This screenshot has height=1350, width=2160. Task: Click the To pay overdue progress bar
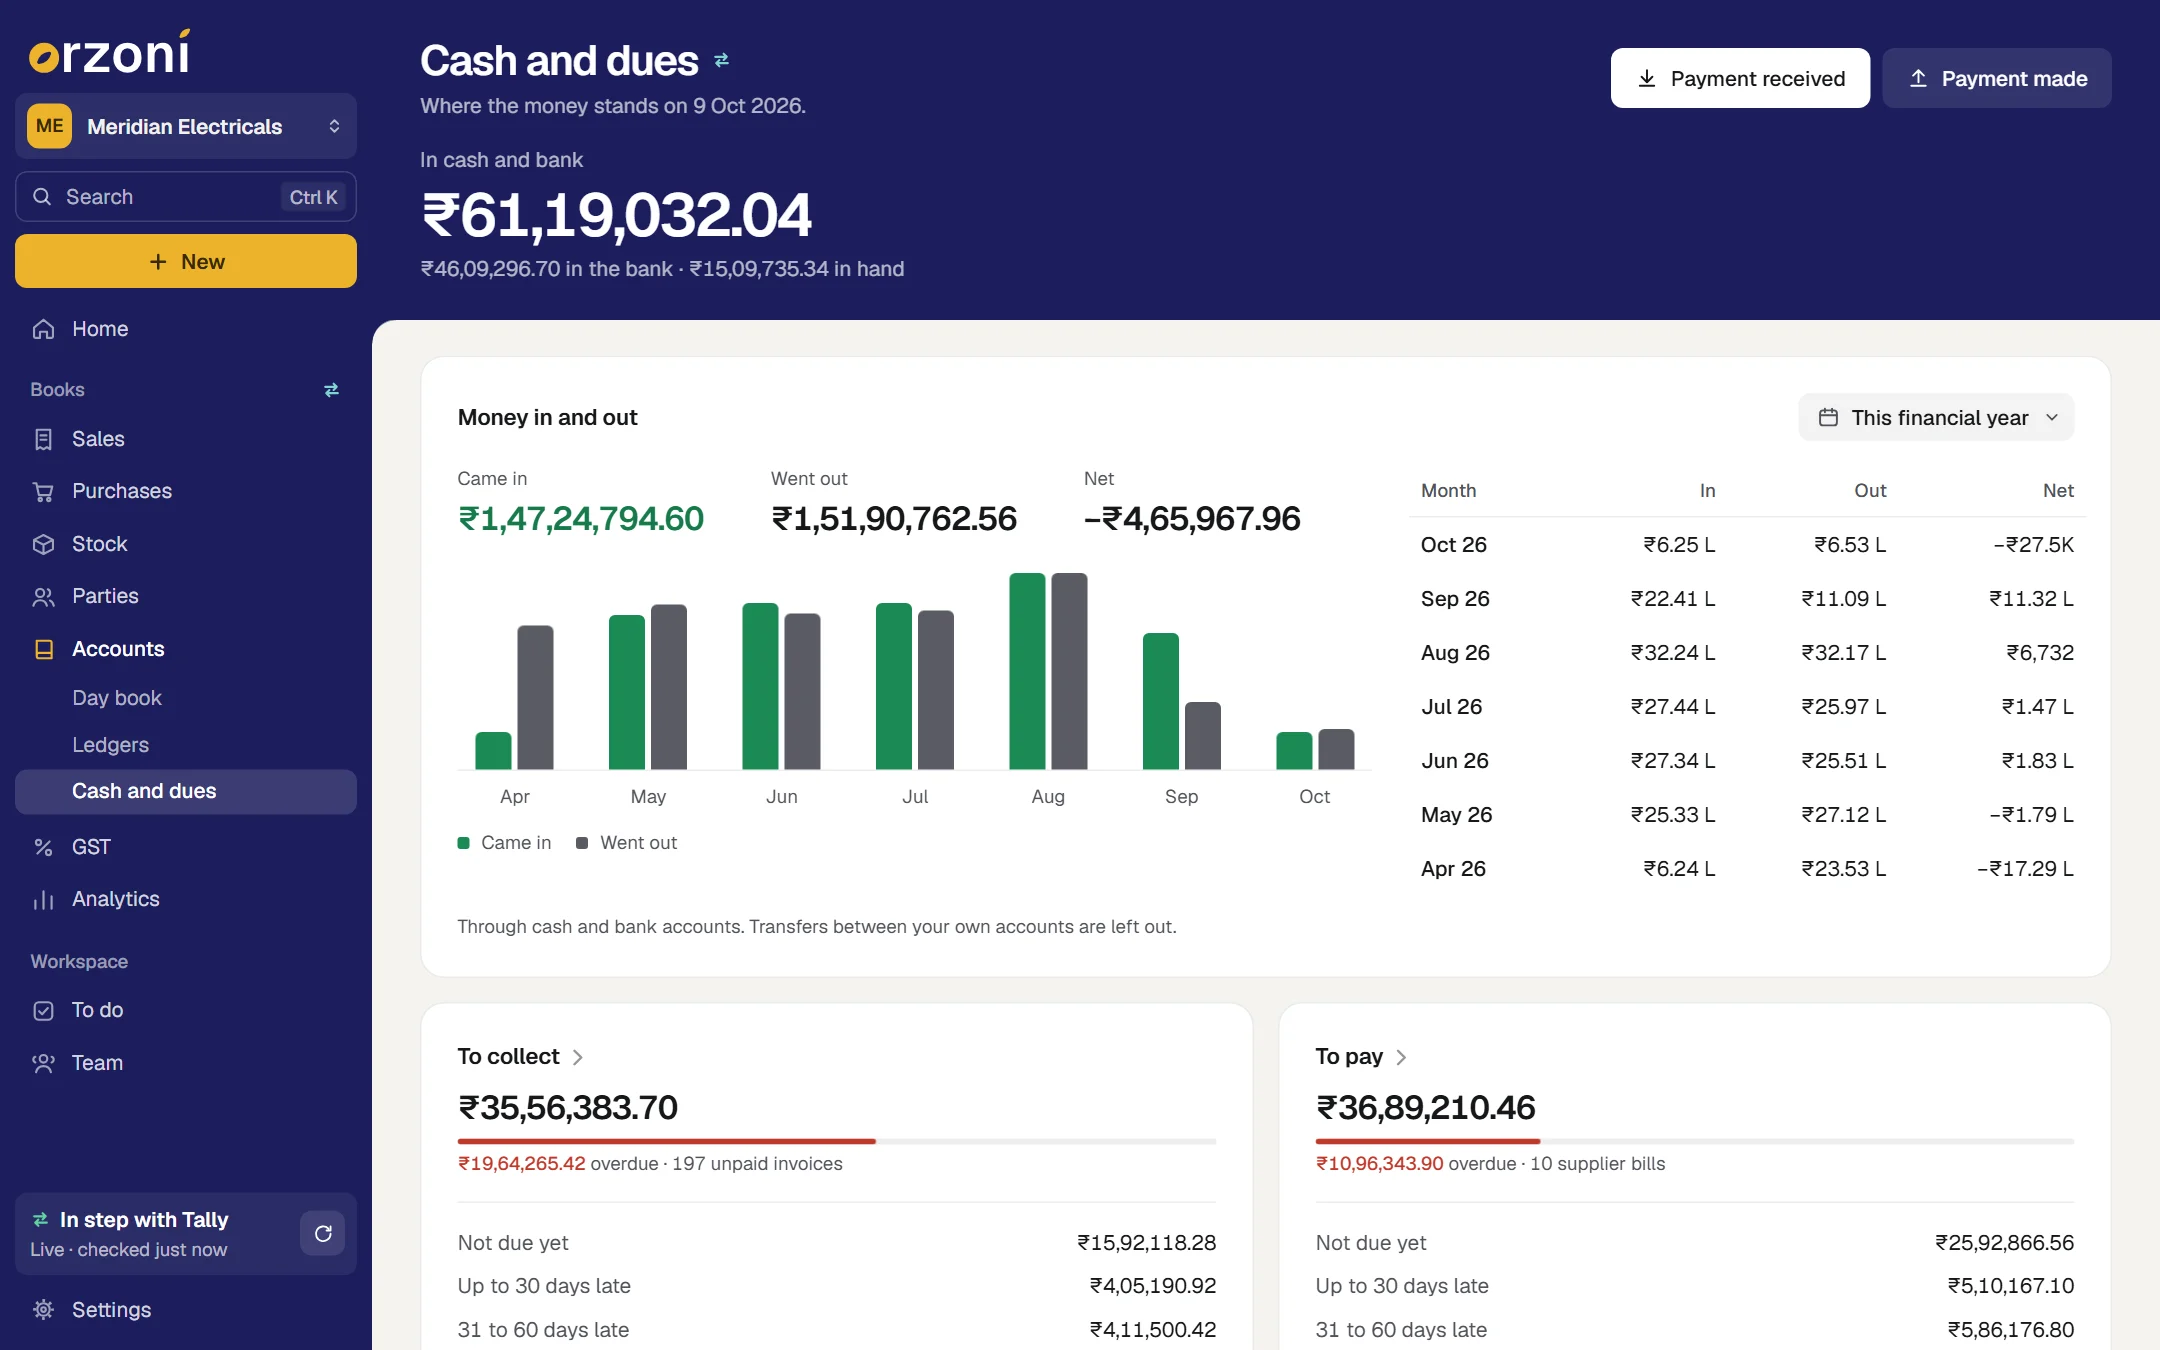[1694, 1141]
